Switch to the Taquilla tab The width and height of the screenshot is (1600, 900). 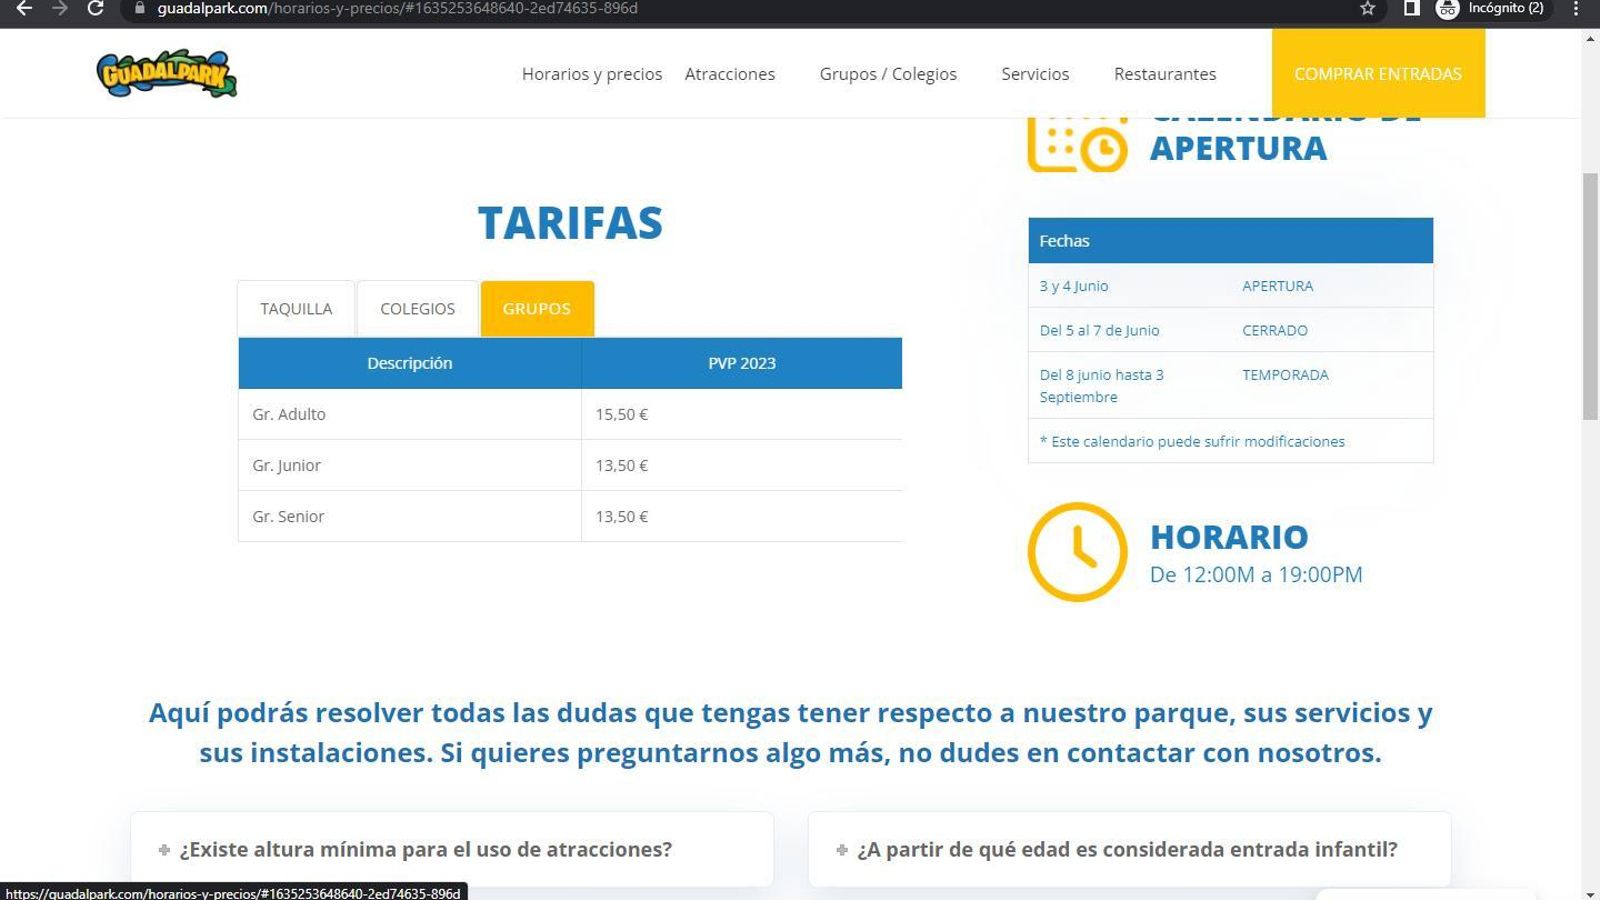pos(296,309)
